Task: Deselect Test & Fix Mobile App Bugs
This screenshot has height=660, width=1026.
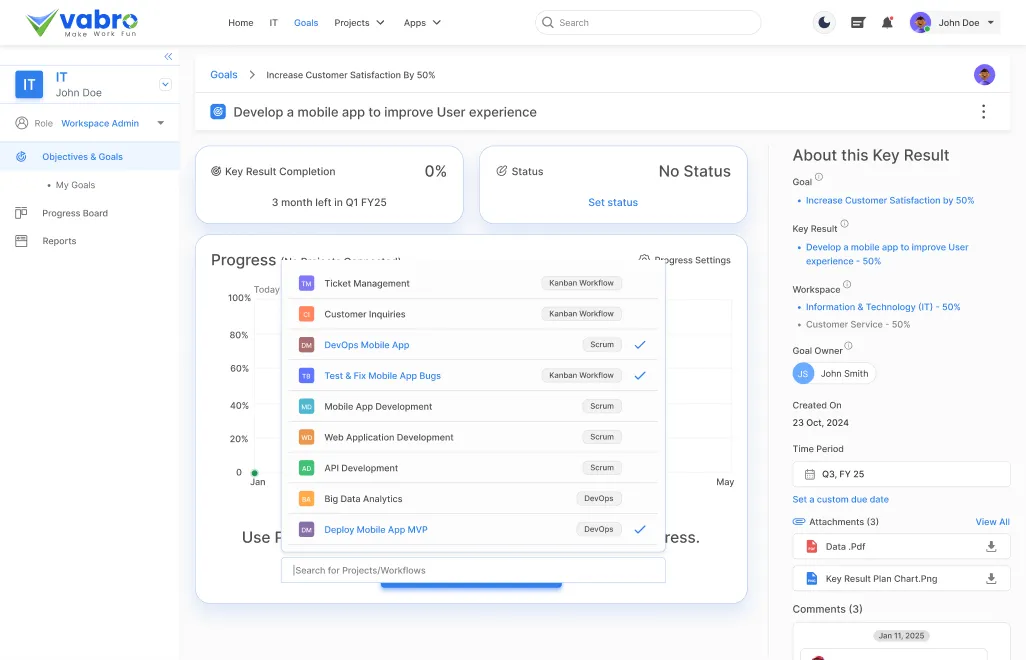Action: coord(640,376)
